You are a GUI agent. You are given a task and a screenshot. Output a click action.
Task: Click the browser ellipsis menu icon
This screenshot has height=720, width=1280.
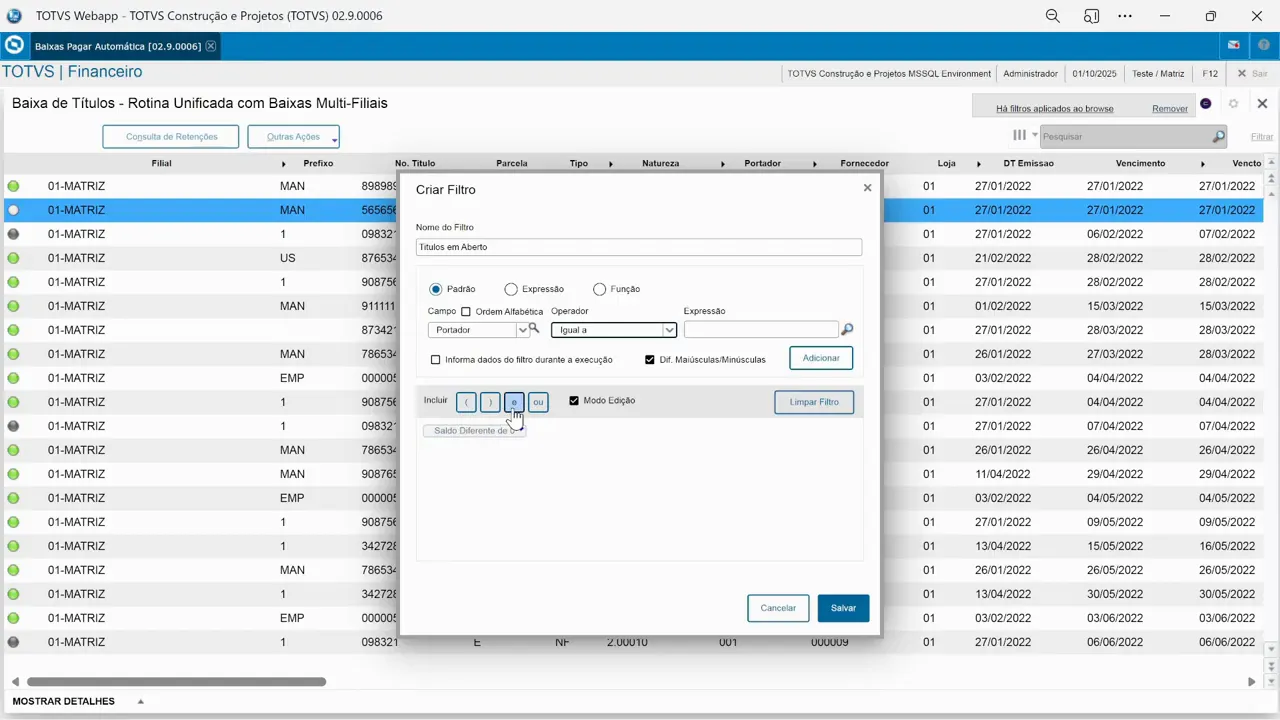1124,15
